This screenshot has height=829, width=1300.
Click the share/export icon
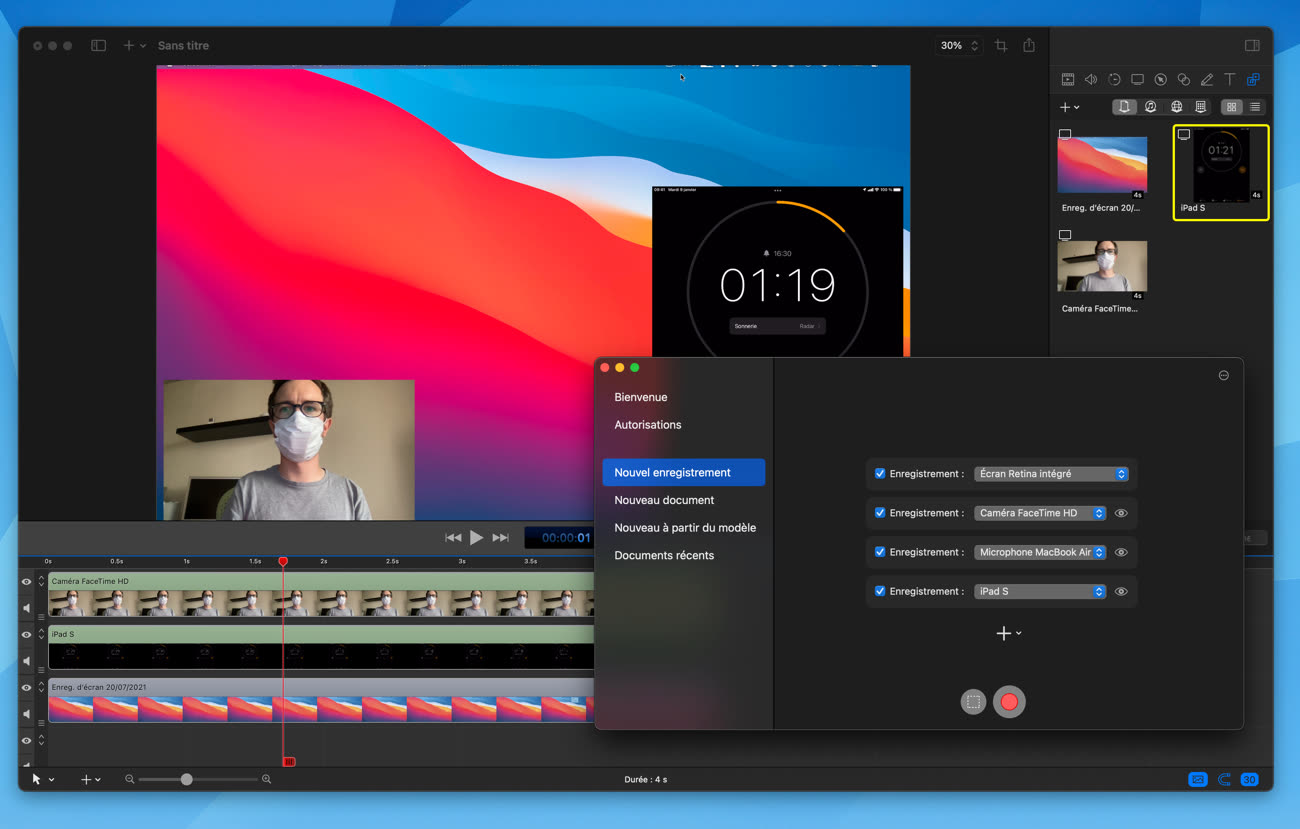1029,45
